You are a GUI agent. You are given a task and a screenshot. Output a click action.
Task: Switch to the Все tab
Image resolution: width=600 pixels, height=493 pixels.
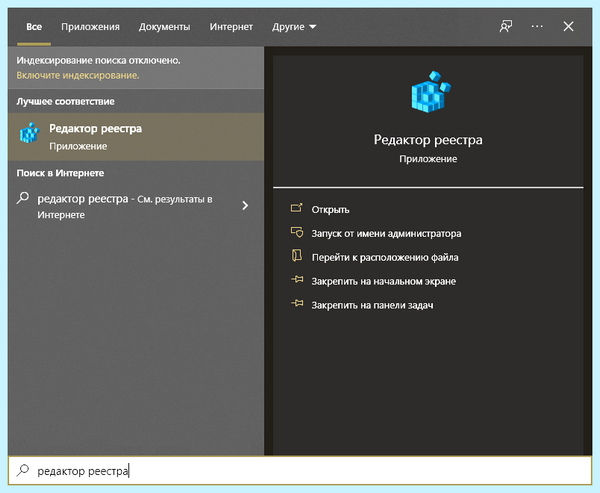[34, 27]
